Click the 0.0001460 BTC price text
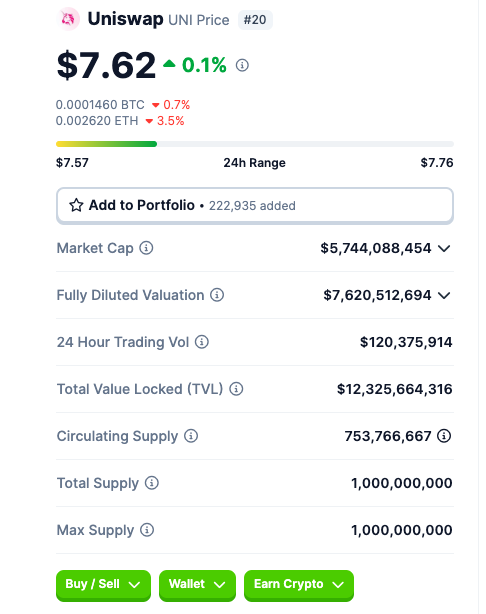 (x=100, y=105)
